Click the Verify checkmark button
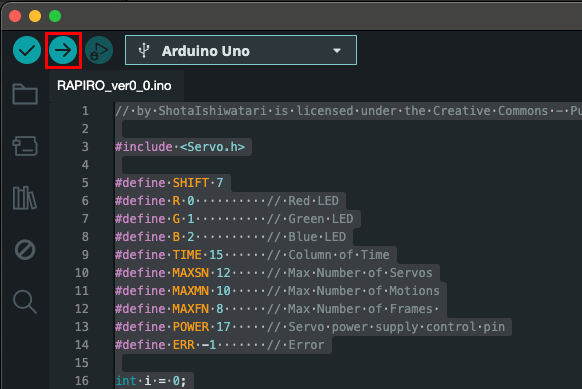 (x=27, y=50)
